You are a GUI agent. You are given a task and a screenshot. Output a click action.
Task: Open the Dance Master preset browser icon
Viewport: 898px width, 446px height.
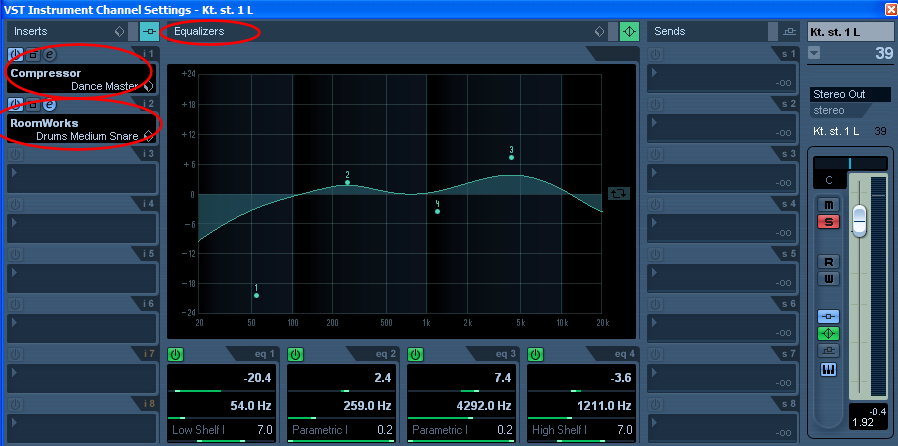point(148,86)
